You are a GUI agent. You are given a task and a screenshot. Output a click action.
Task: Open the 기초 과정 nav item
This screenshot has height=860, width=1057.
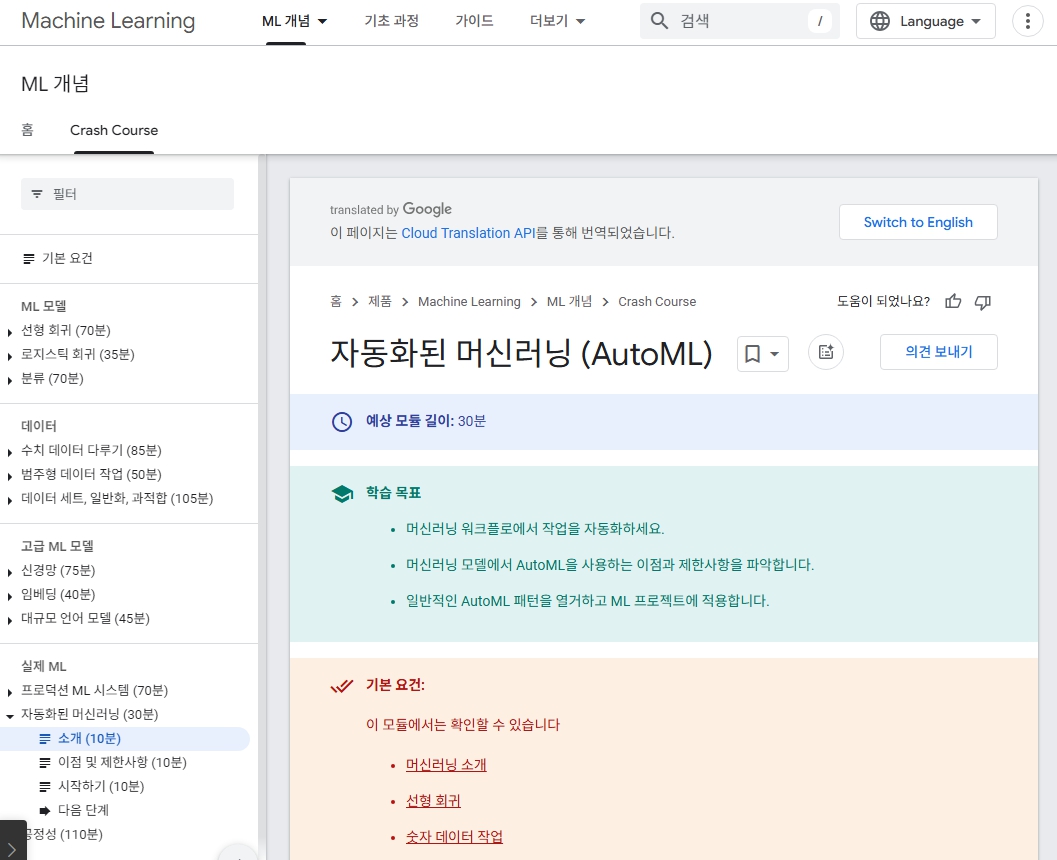tap(392, 21)
